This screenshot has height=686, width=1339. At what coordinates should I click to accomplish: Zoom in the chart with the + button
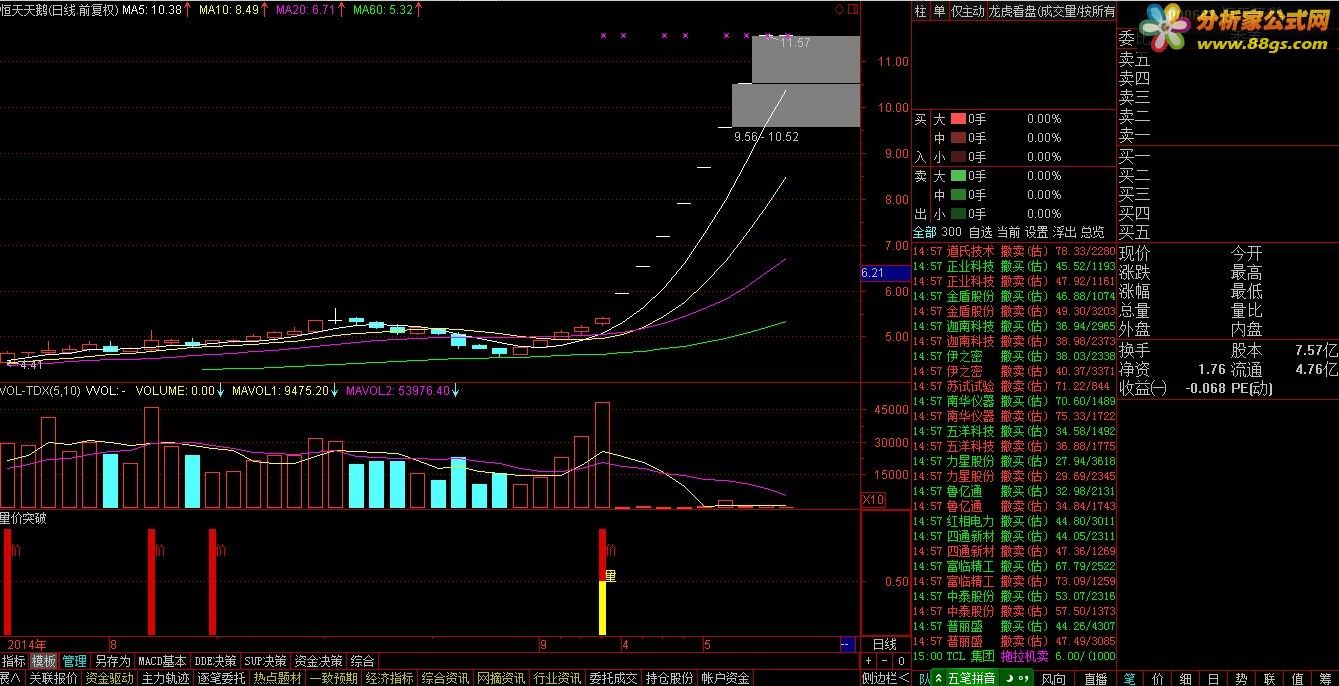tap(869, 661)
